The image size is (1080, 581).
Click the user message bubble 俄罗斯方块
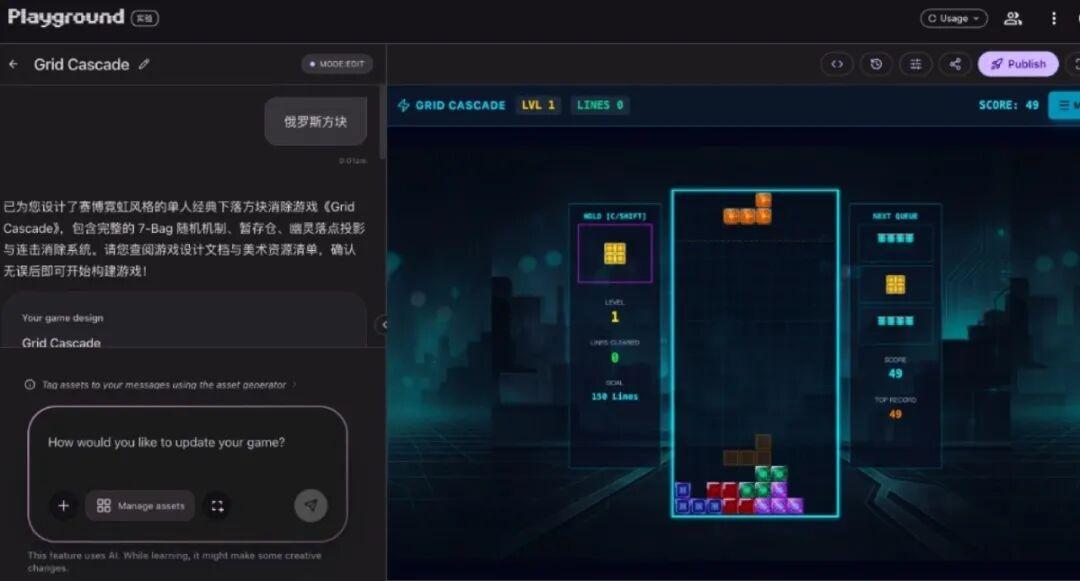pos(315,121)
